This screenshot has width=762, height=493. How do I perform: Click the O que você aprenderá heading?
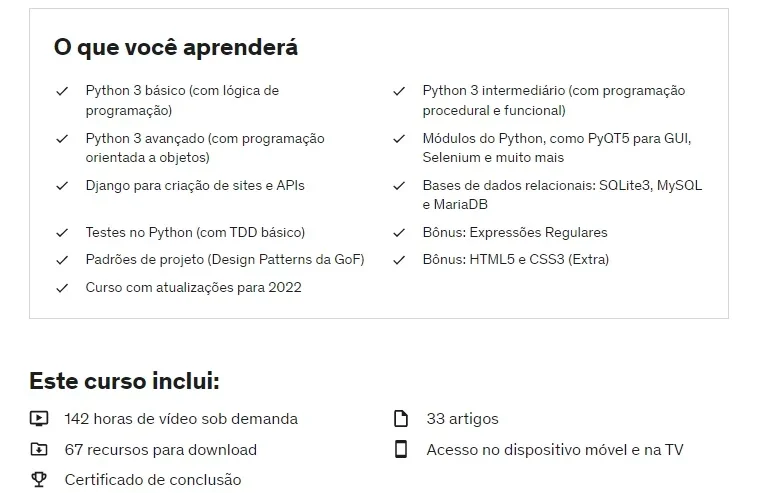pyautogui.click(x=176, y=48)
